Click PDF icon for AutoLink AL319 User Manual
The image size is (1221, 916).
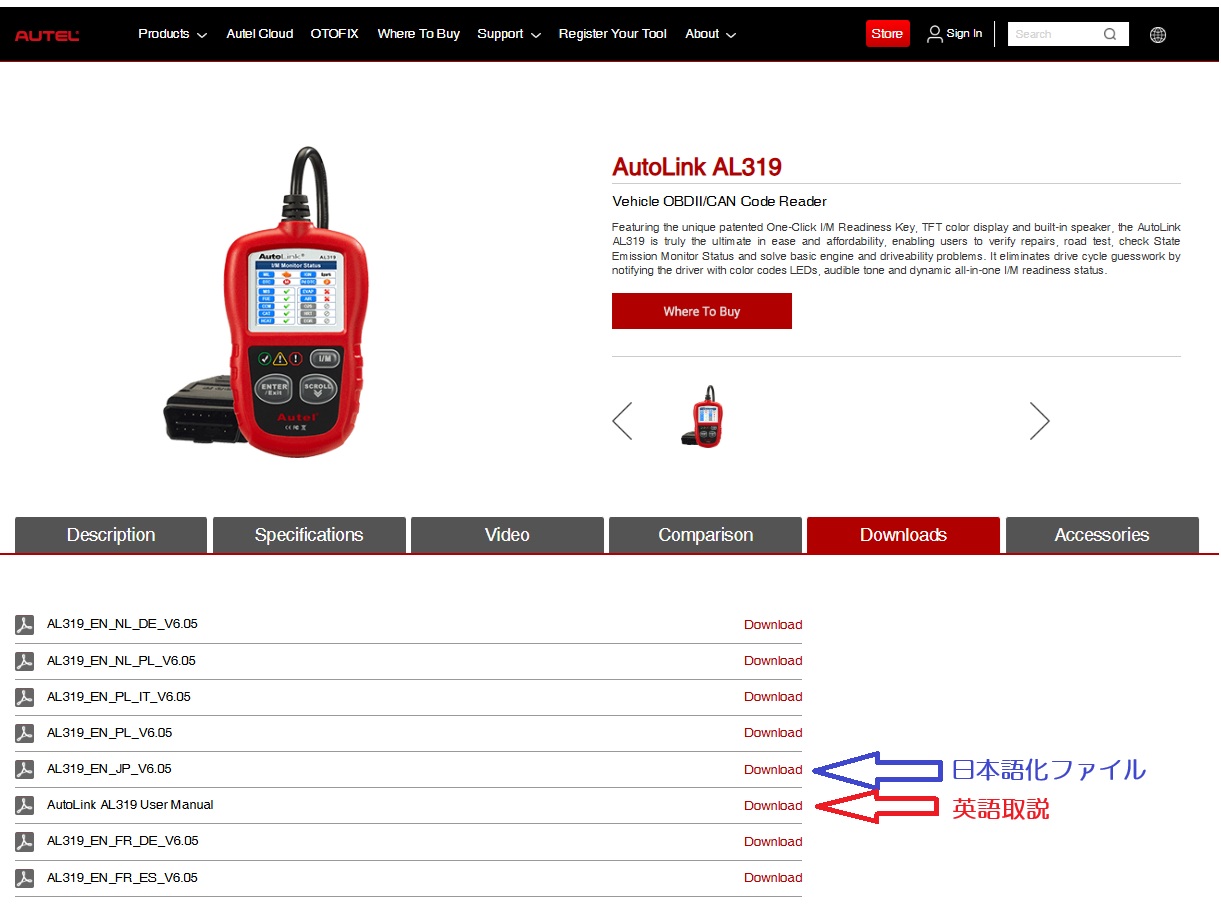(25, 805)
